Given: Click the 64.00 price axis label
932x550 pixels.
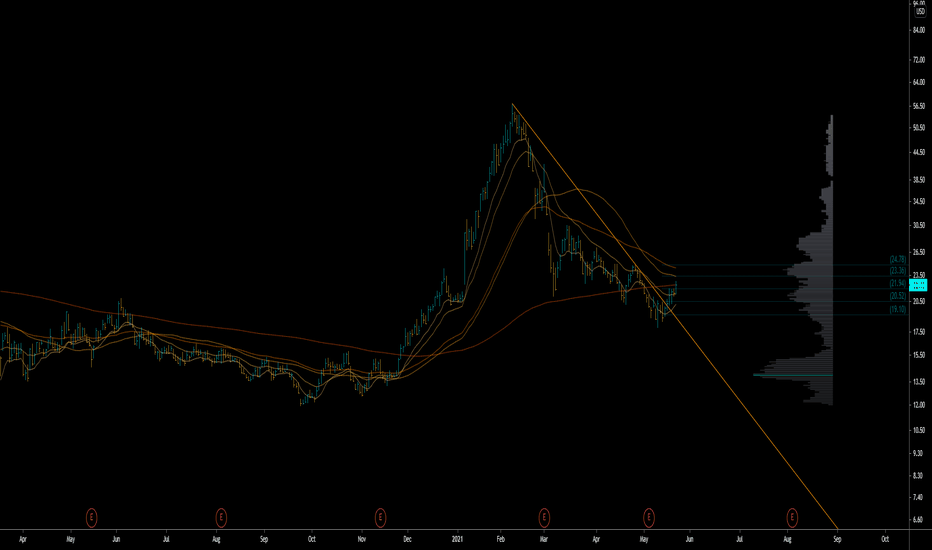Looking at the screenshot, I should tap(919, 83).
